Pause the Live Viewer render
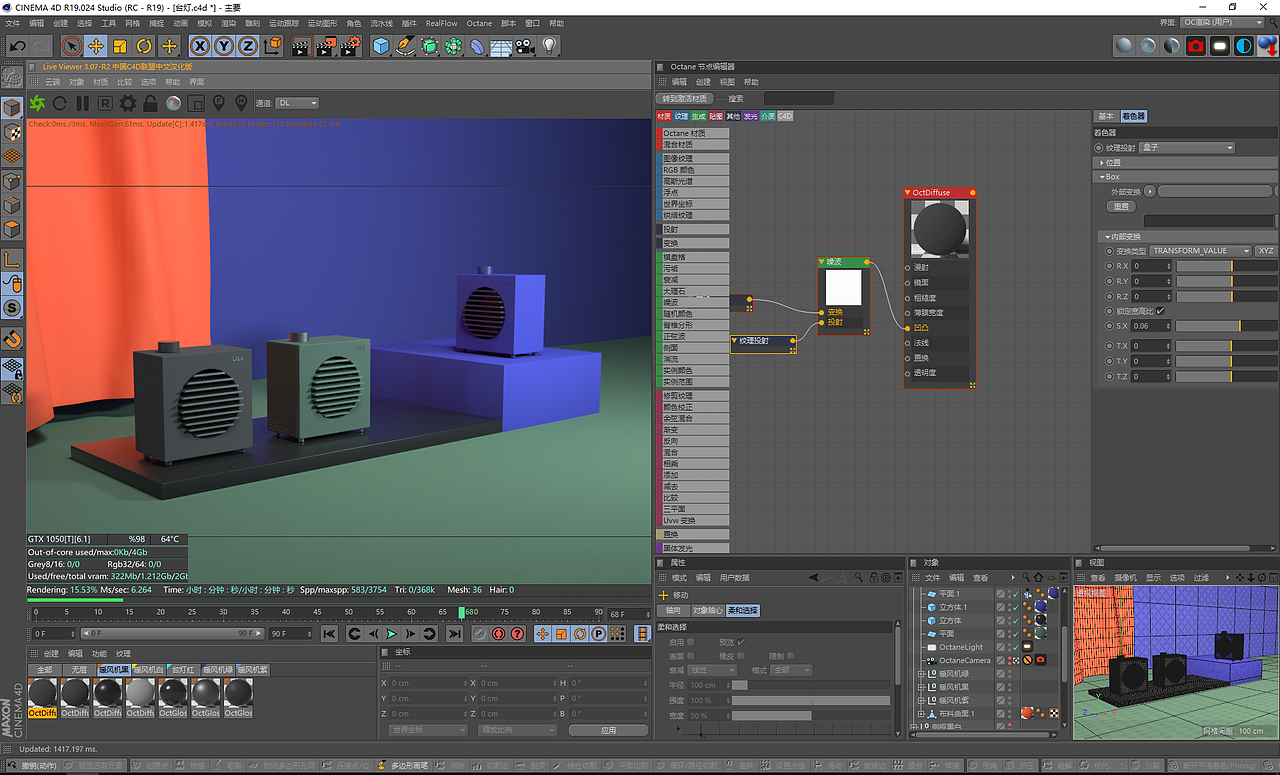Viewport: 1280px width, 775px height. click(x=82, y=103)
